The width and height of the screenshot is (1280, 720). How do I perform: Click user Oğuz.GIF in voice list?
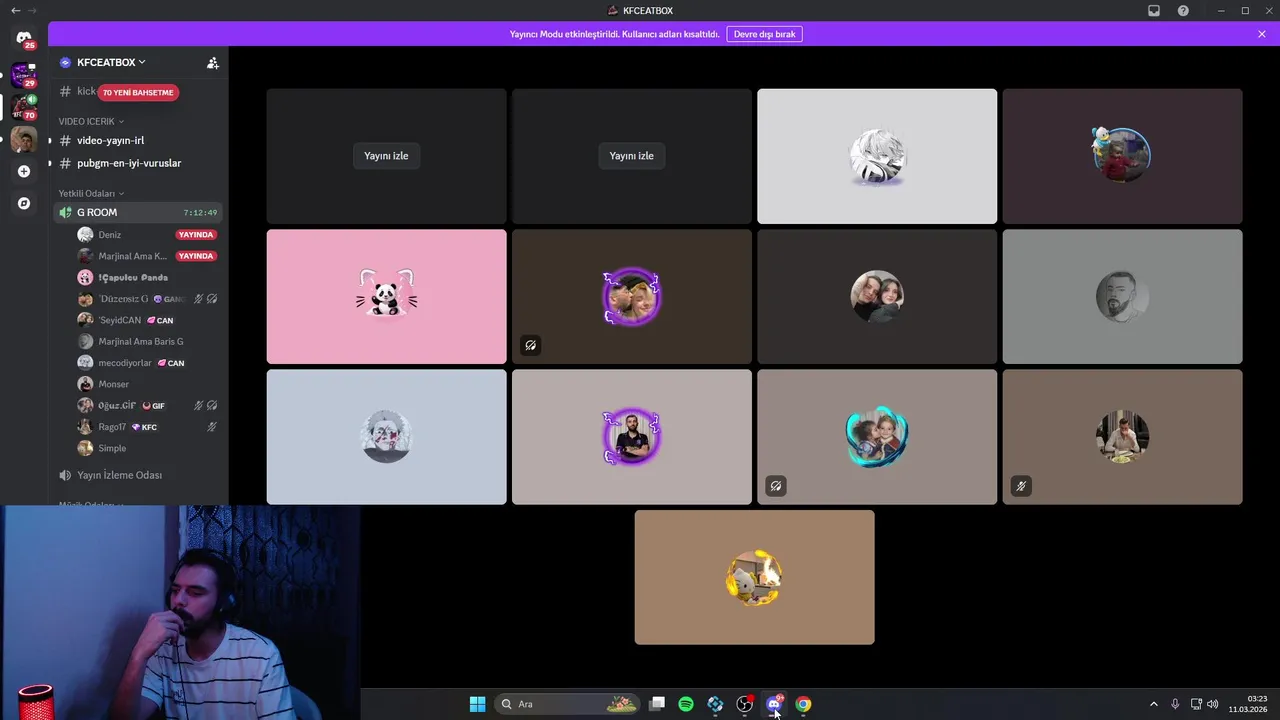coord(116,405)
